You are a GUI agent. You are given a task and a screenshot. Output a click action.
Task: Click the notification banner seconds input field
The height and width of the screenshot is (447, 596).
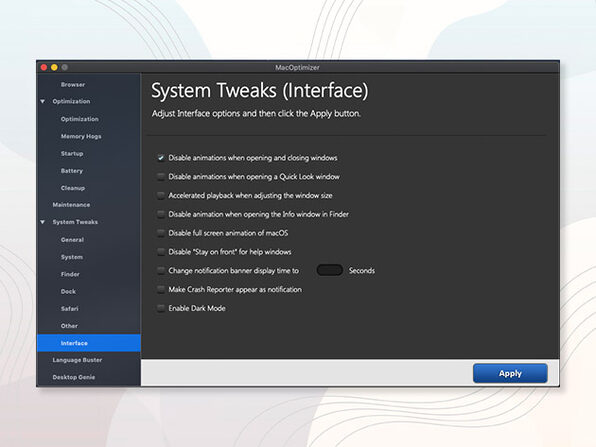pos(330,270)
